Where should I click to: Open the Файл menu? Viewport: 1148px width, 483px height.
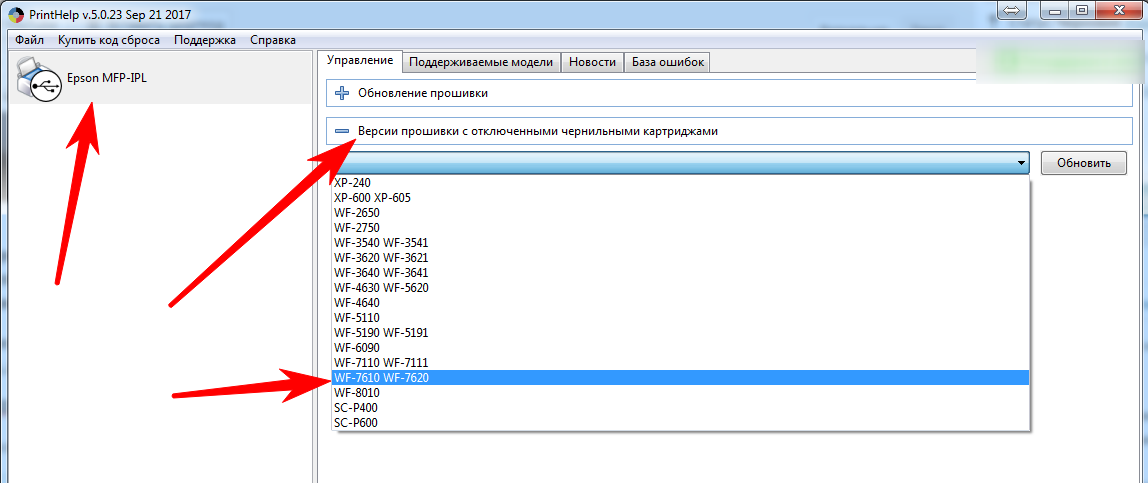29,40
